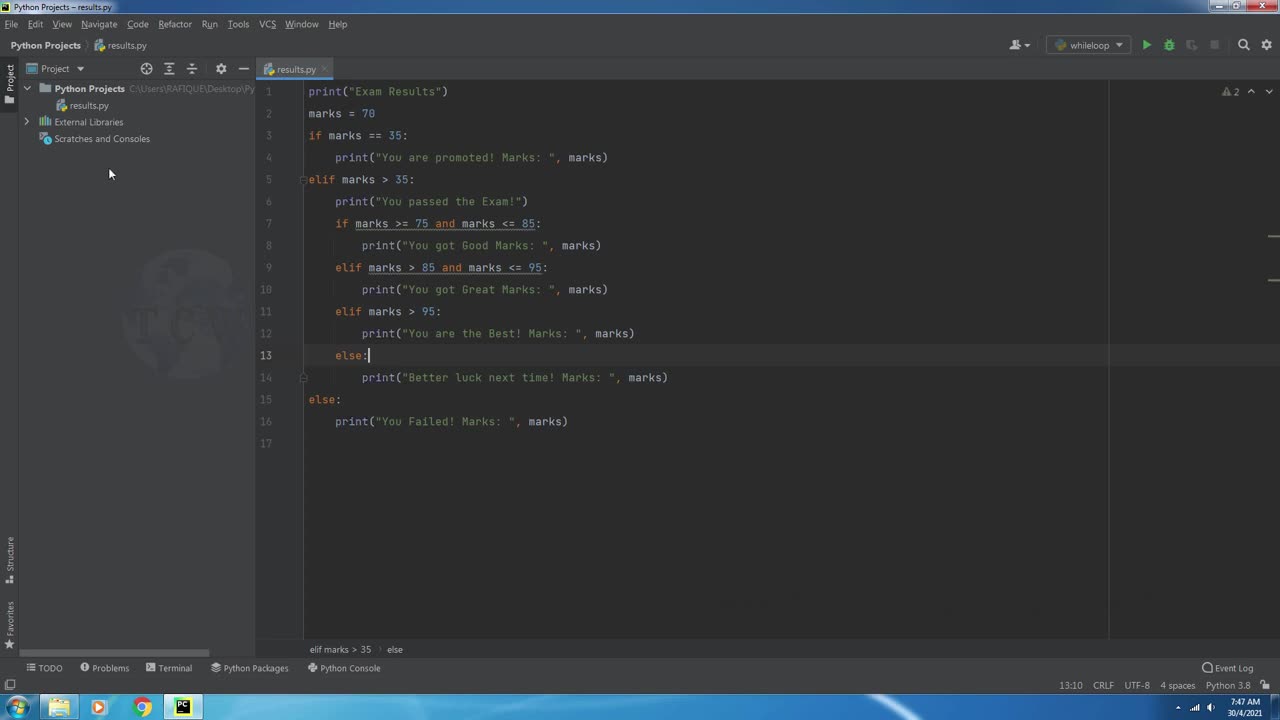Select results.py in project tree
The image size is (1280, 720).
tap(89, 105)
